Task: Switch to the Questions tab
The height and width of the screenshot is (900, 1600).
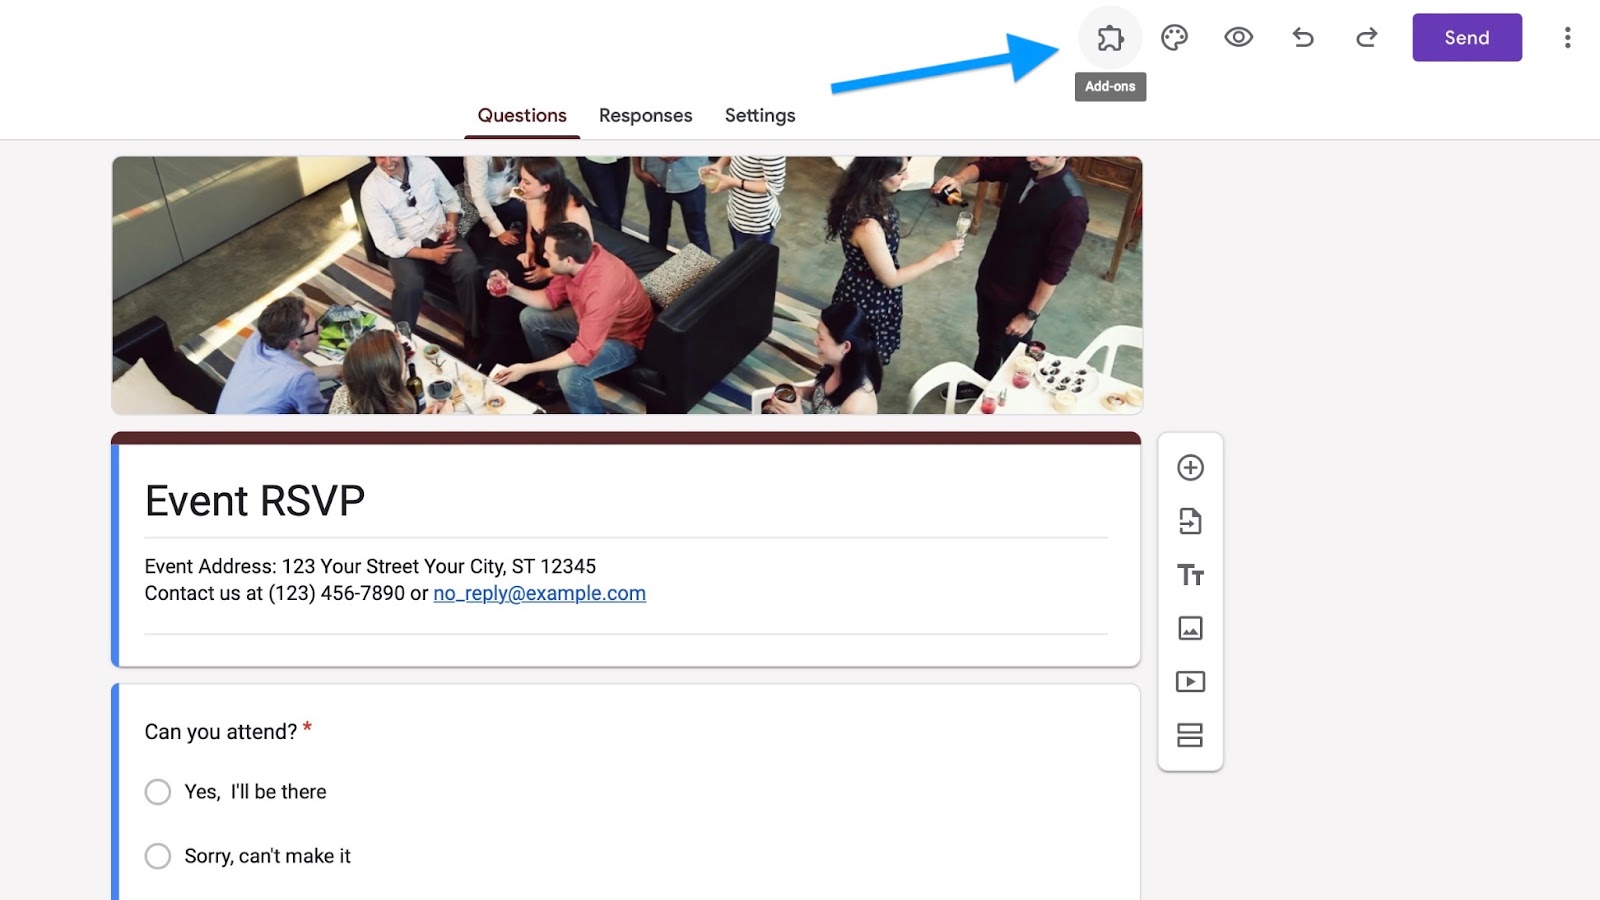Action: (x=521, y=115)
